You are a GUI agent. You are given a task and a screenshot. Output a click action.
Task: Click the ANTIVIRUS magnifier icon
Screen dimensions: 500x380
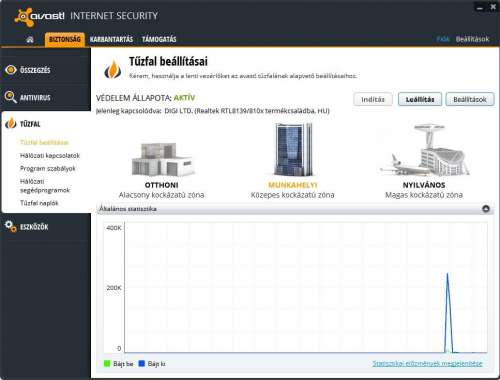coord(11,97)
